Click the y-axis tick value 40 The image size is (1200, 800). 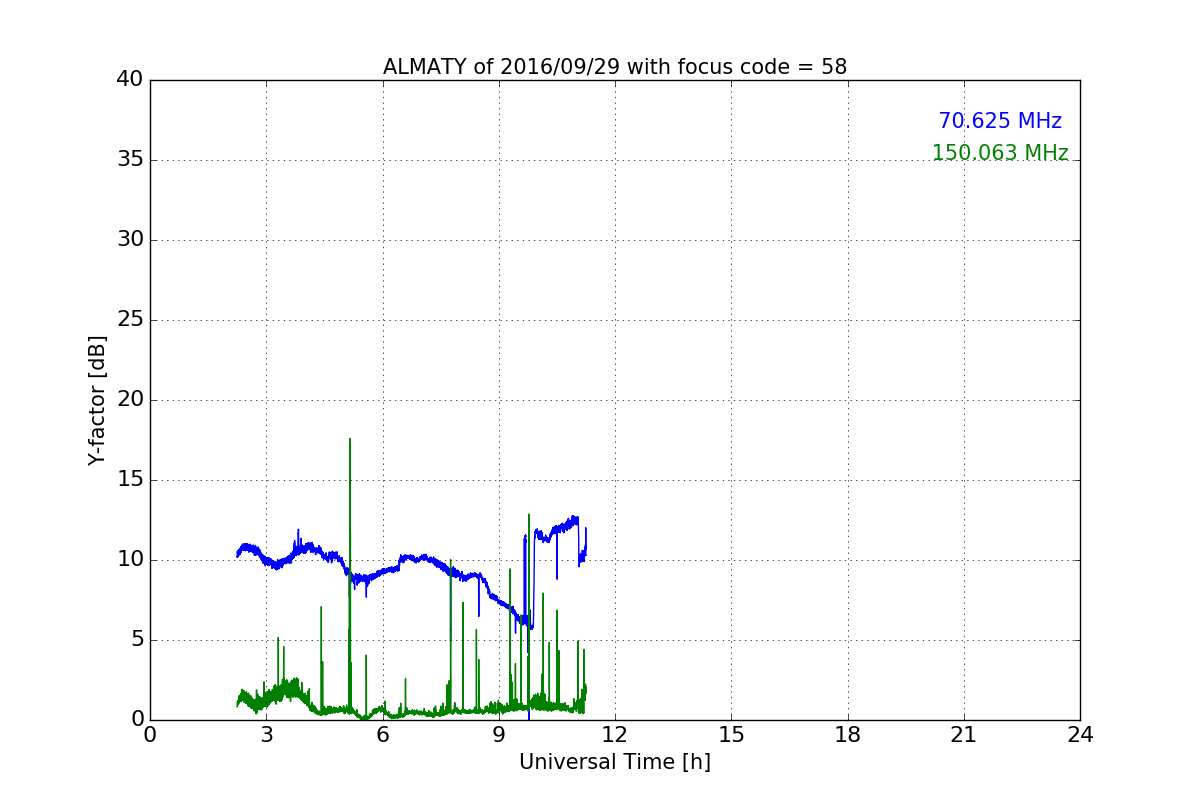tap(130, 80)
